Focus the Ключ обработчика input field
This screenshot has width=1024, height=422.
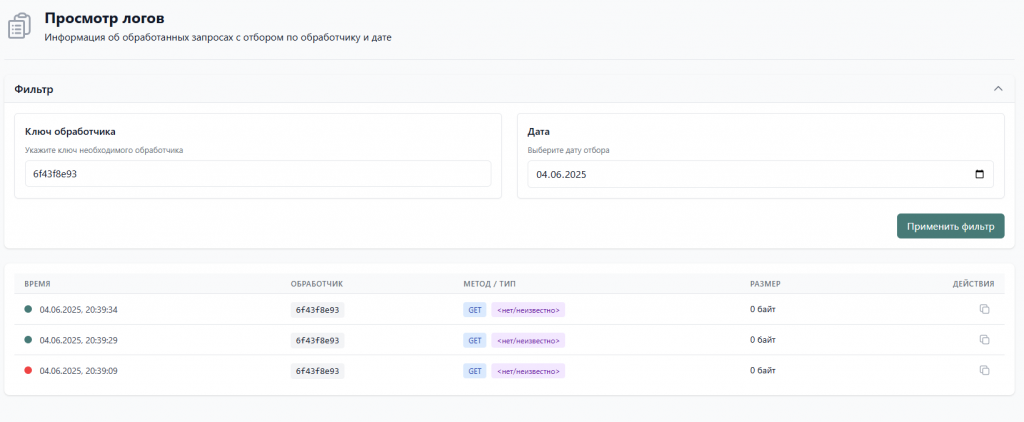258,174
